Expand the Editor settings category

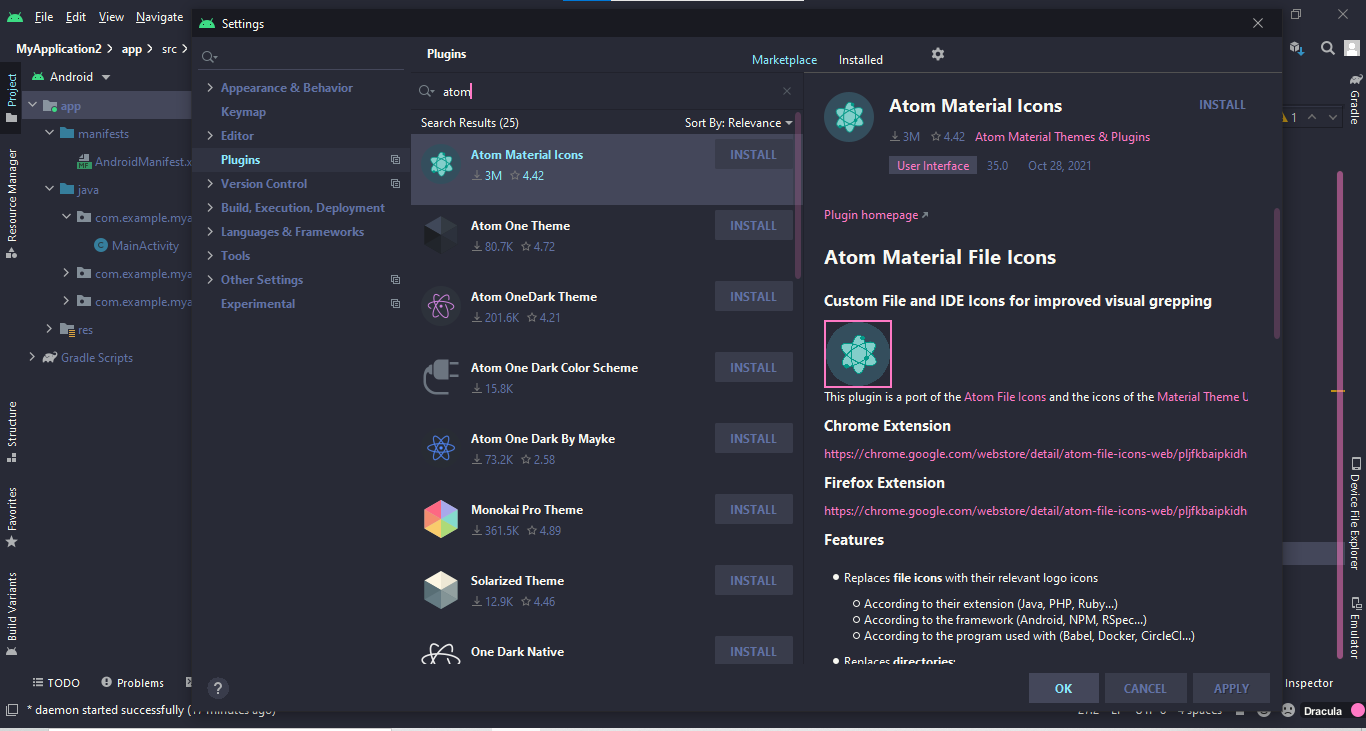210,136
